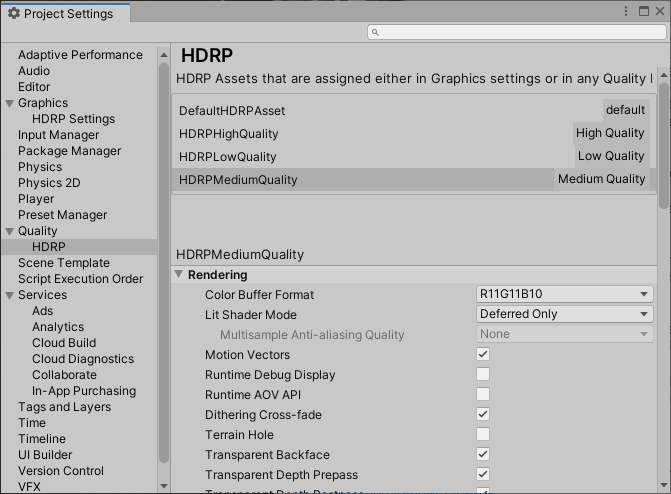Screen dimensions: 671x494
Task: Click the Project Settings gear icon
Action: 14,13
